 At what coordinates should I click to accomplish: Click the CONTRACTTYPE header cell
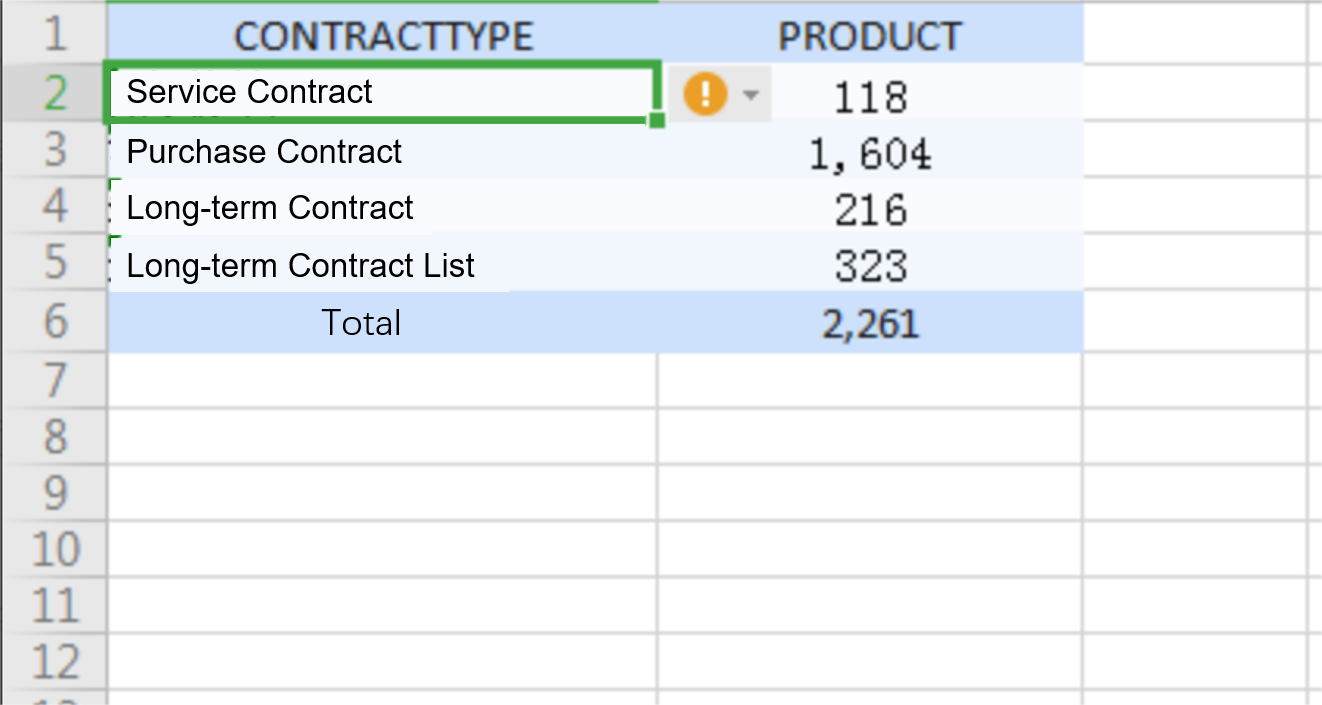383,34
